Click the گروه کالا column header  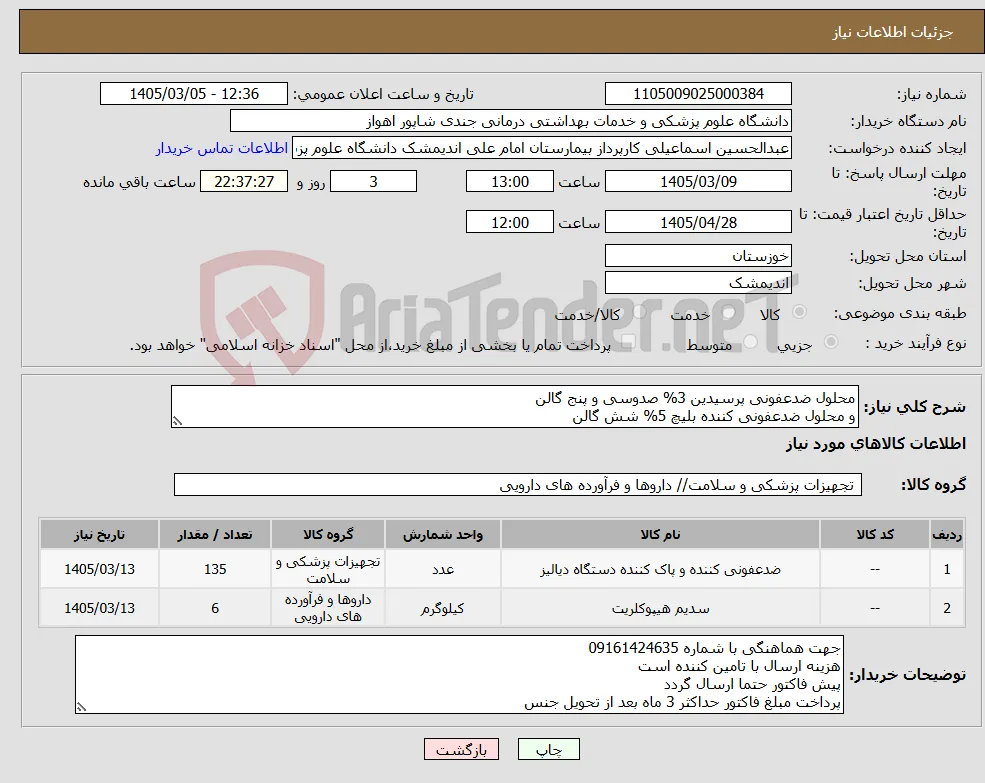[x=328, y=534]
